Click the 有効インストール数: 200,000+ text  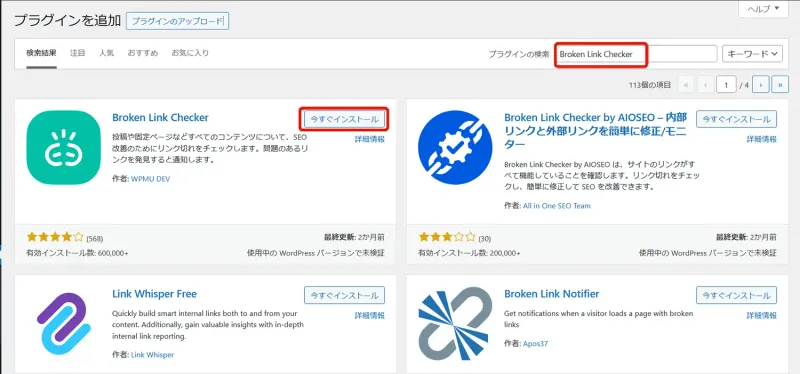coord(469,253)
